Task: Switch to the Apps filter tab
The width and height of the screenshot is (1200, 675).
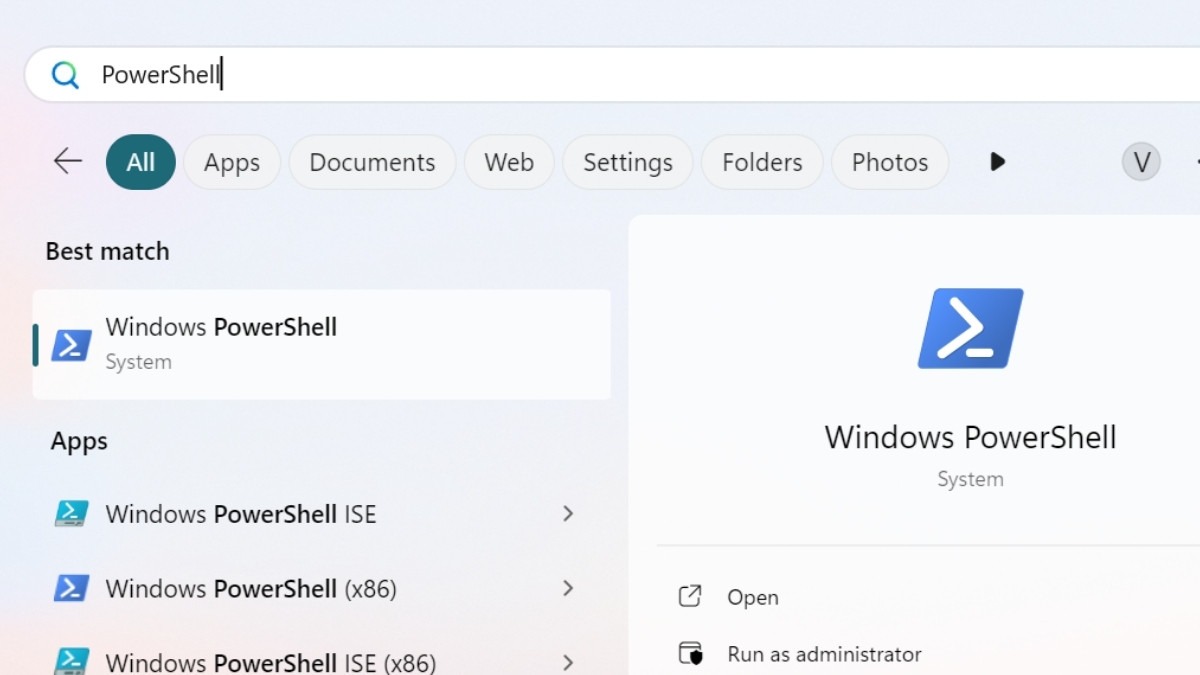Action: pyautogui.click(x=232, y=162)
